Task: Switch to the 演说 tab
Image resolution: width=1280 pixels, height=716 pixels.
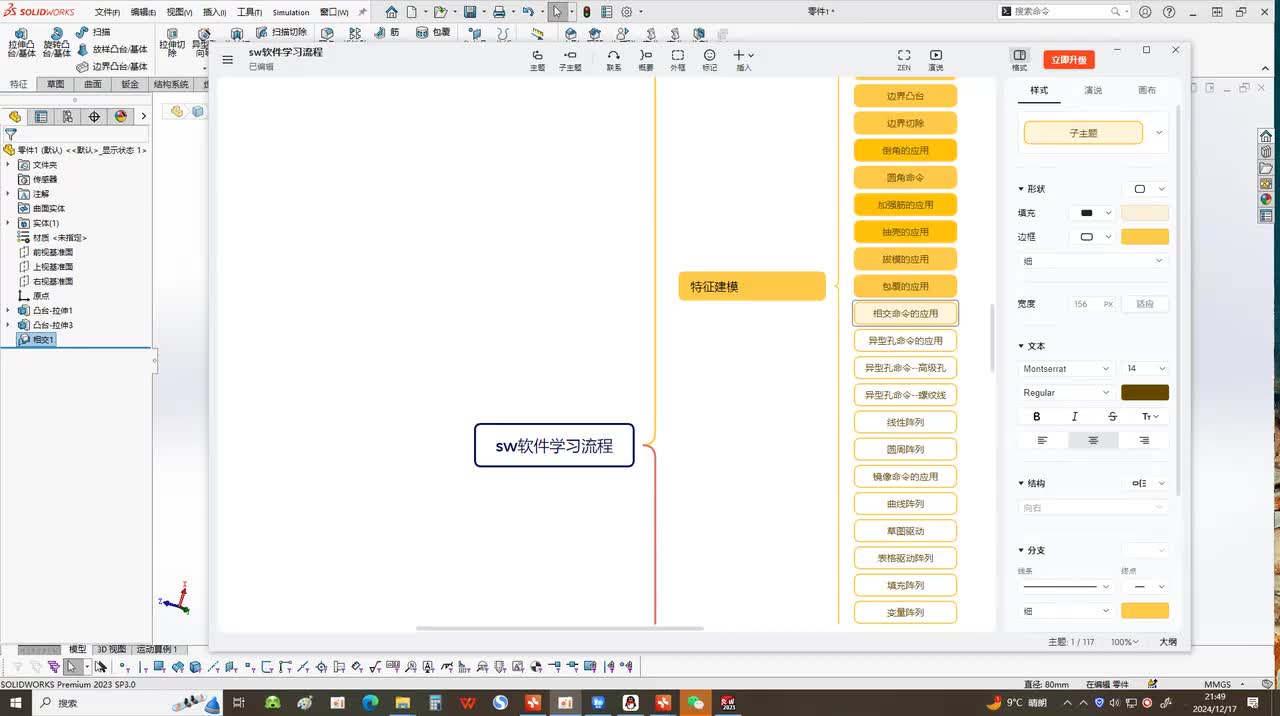Action: coord(1093,90)
